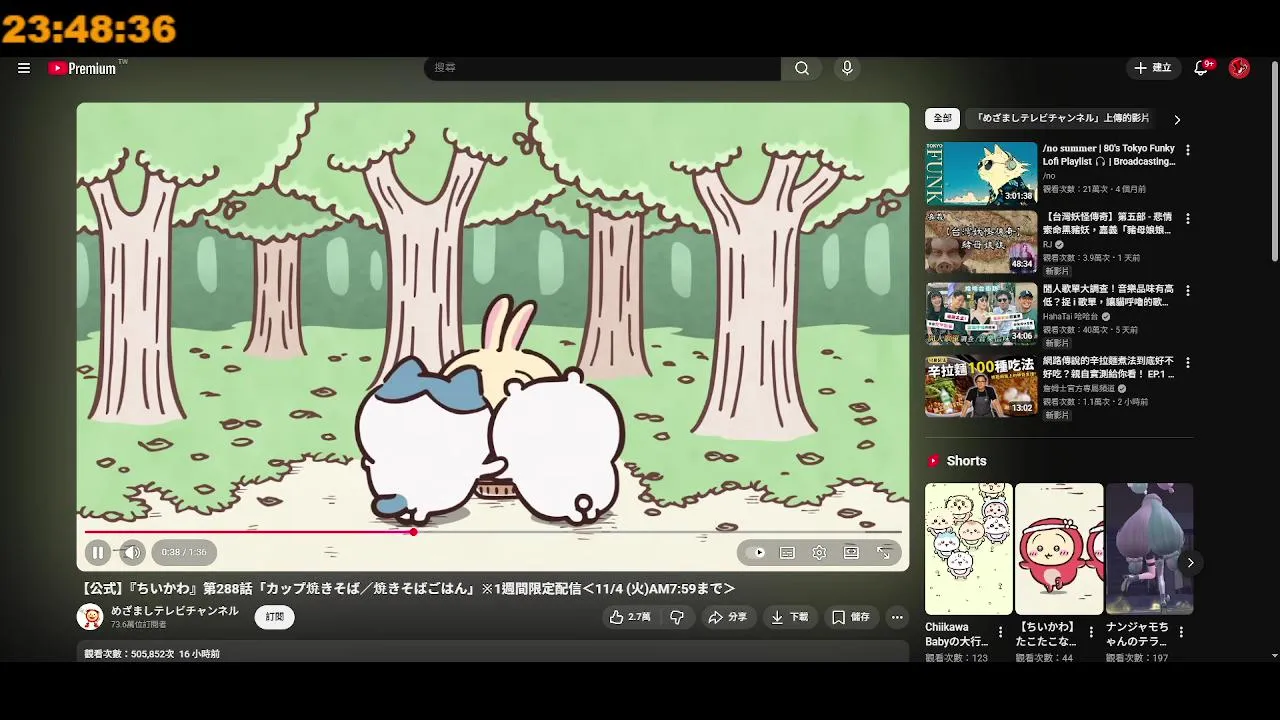Switch to theater mode
The width and height of the screenshot is (1280, 720).
tap(851, 552)
